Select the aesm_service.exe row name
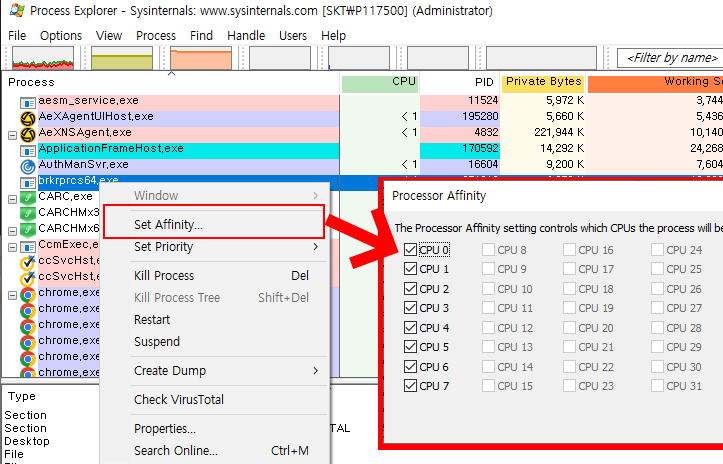The height and width of the screenshot is (464, 723). click(x=89, y=101)
